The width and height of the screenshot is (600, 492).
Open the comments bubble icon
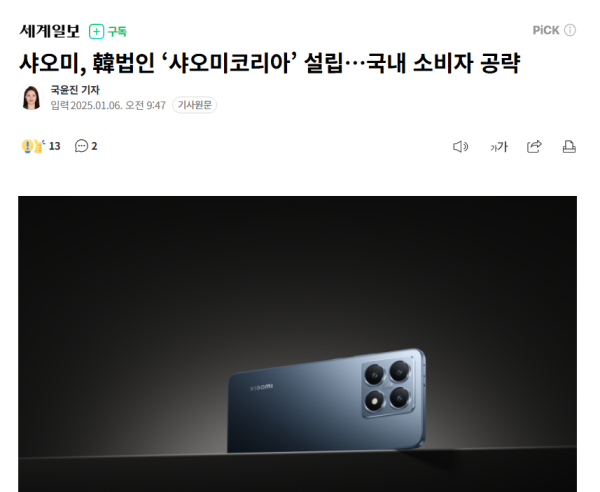pos(81,146)
